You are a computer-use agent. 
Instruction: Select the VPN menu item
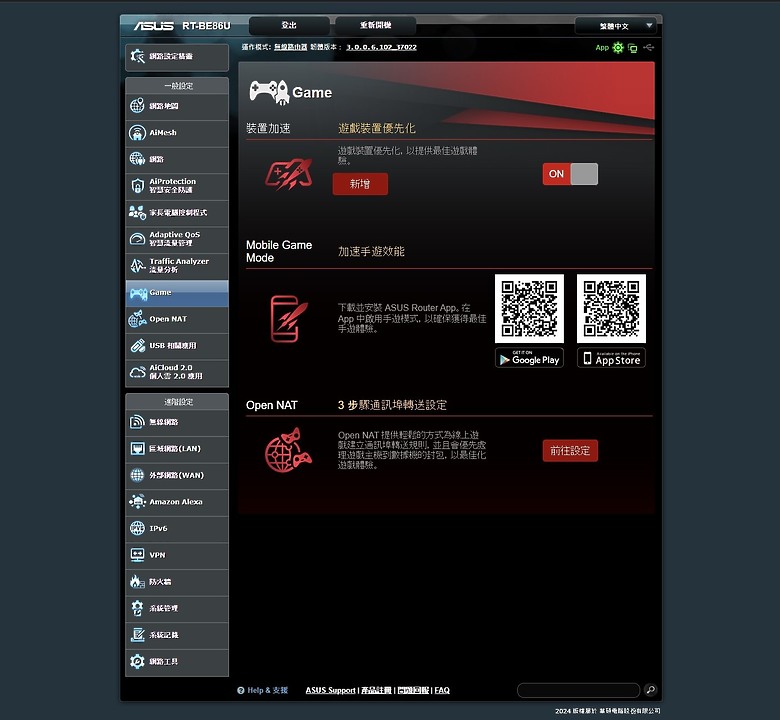point(177,555)
